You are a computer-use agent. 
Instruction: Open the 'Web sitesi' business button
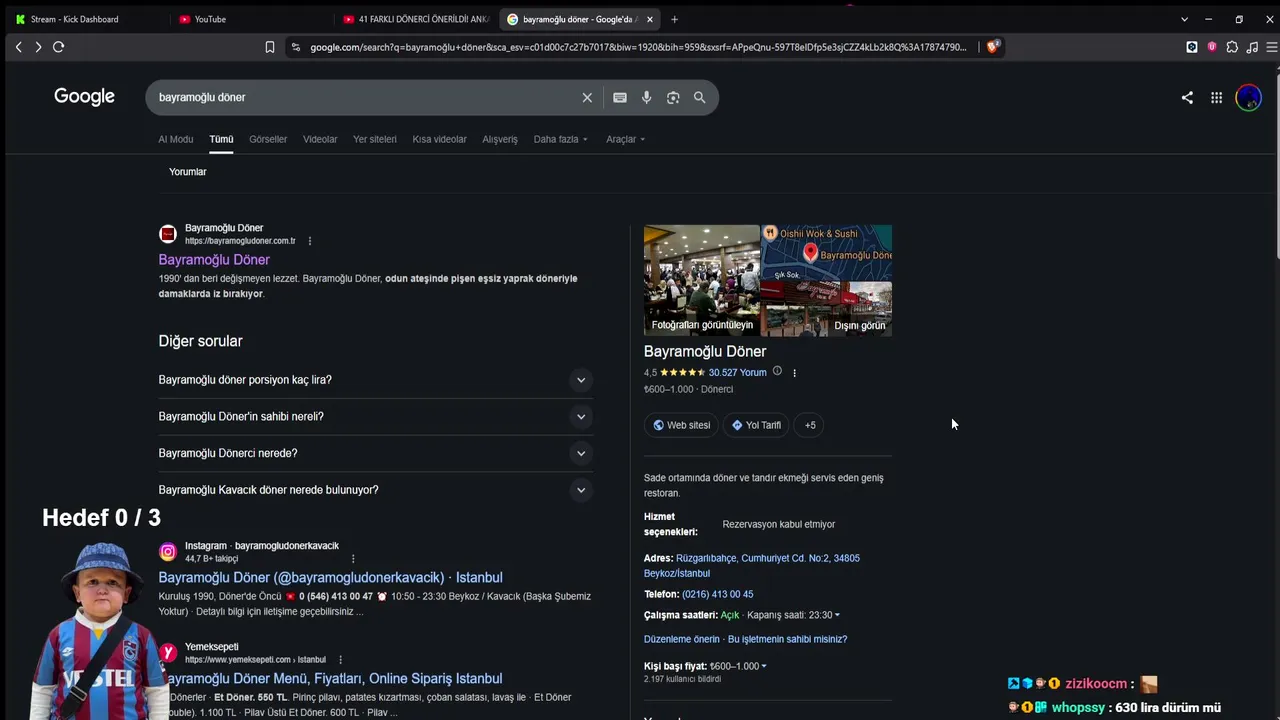coord(681,425)
